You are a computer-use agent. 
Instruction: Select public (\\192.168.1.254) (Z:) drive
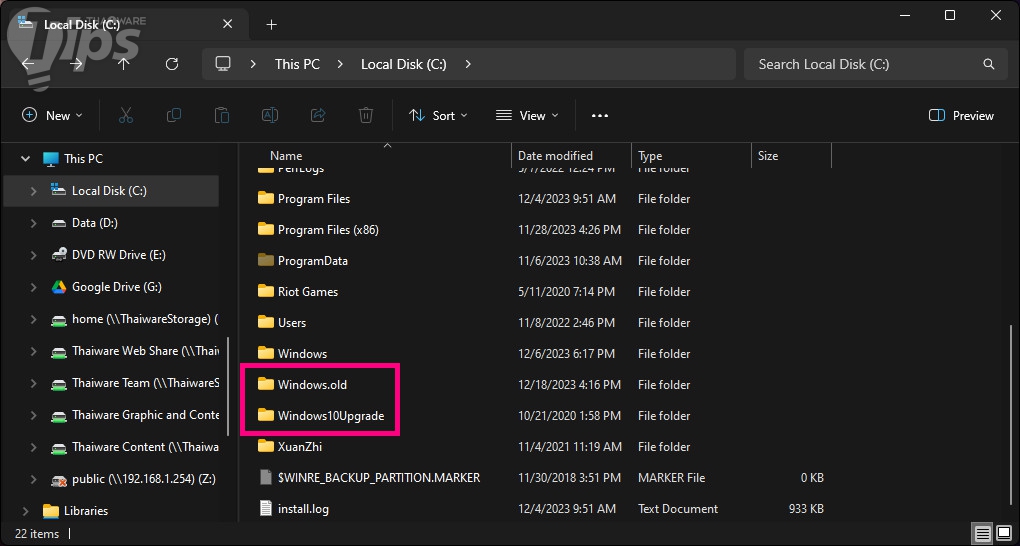point(144,479)
